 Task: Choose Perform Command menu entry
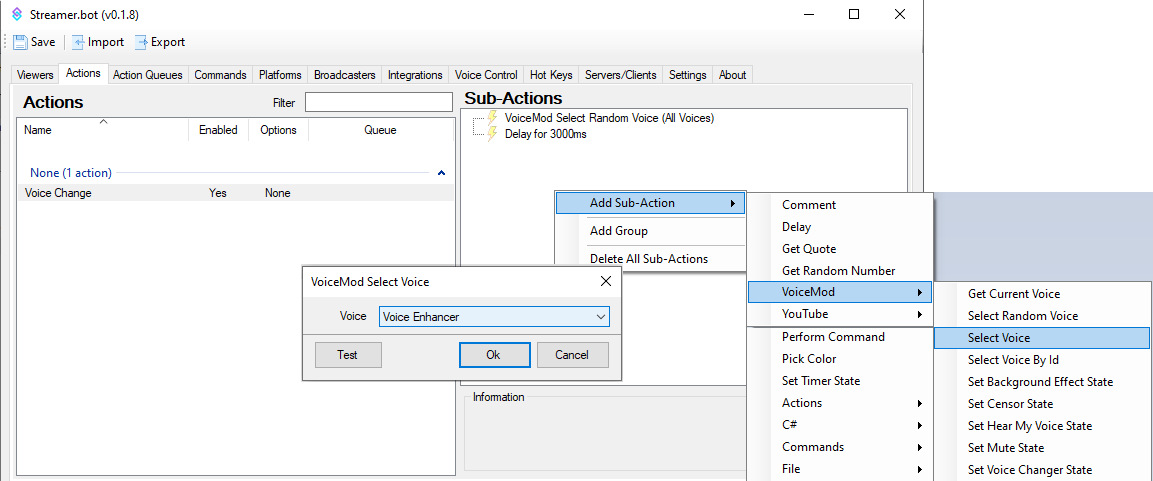click(840, 337)
